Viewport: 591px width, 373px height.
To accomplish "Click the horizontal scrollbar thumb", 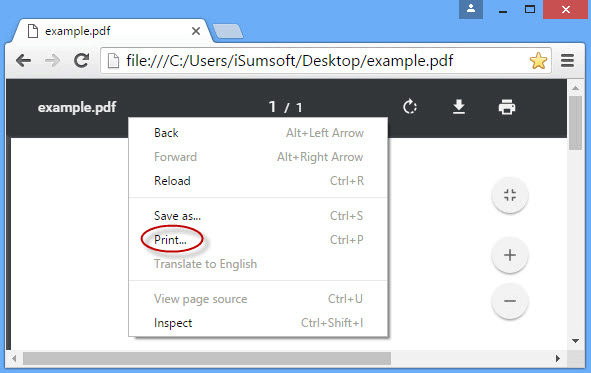I will pos(207,358).
